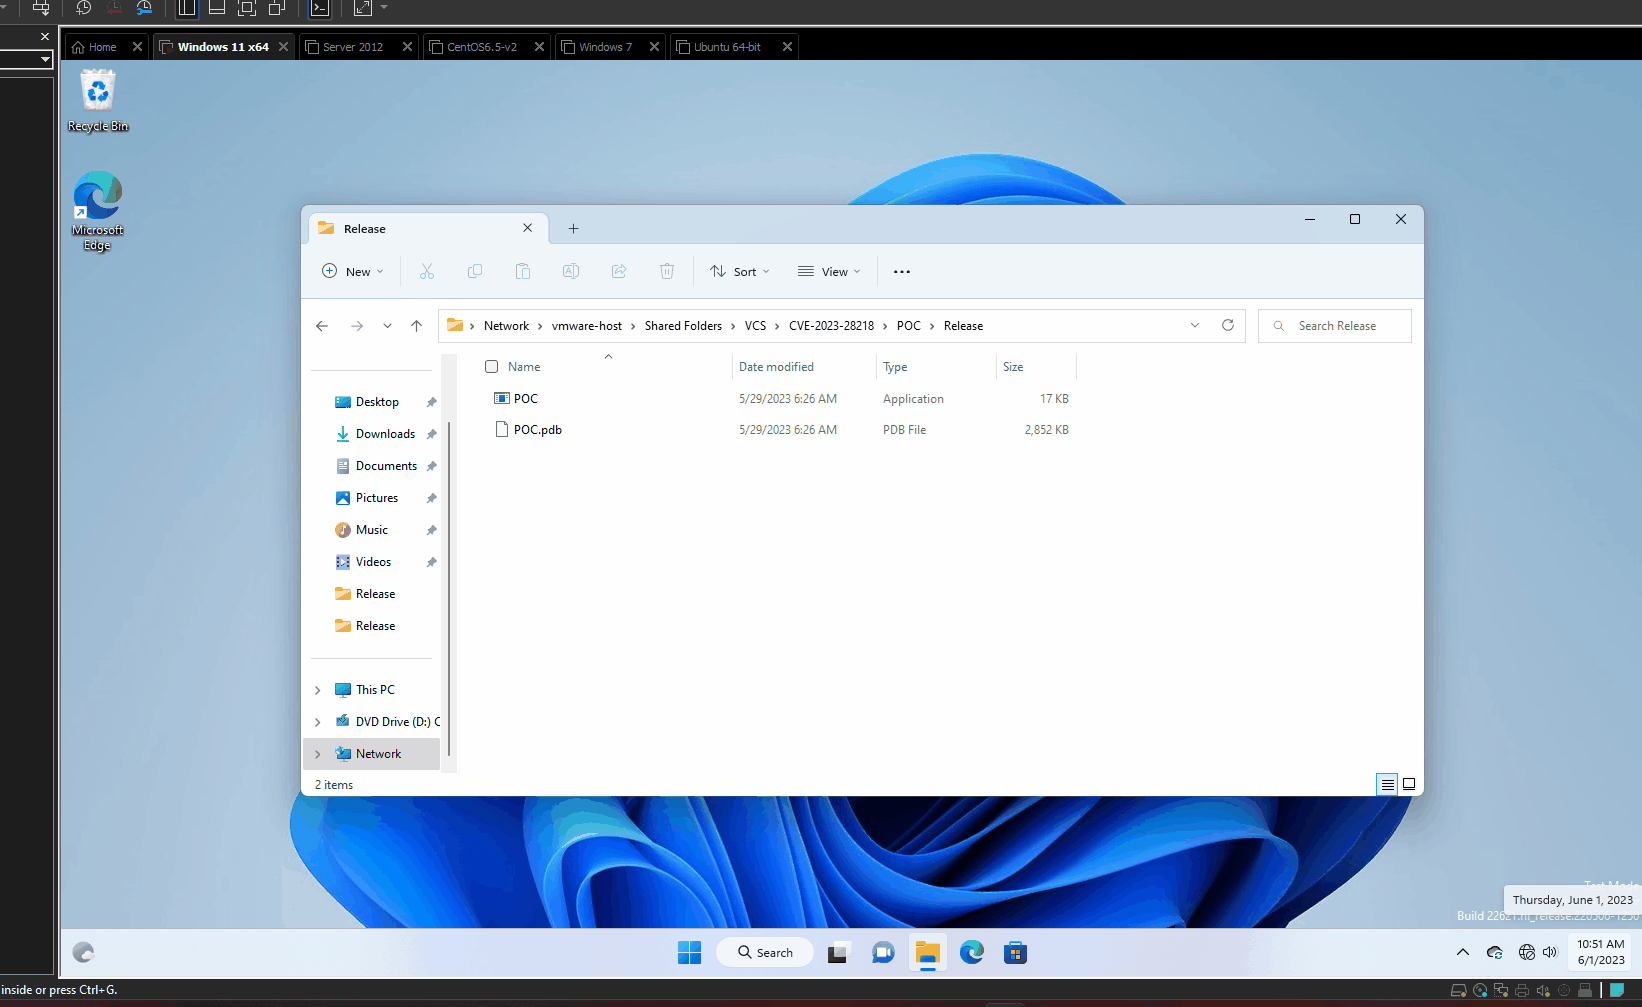Click VMware network adapter status icon
This screenshot has width=1642, height=1007.
1501,991
